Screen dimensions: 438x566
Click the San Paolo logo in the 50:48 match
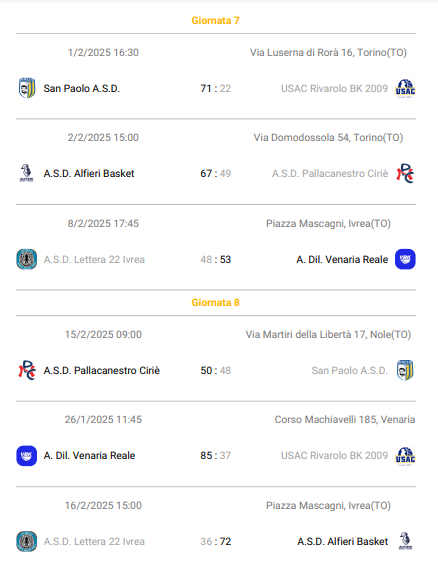pyautogui.click(x=405, y=370)
